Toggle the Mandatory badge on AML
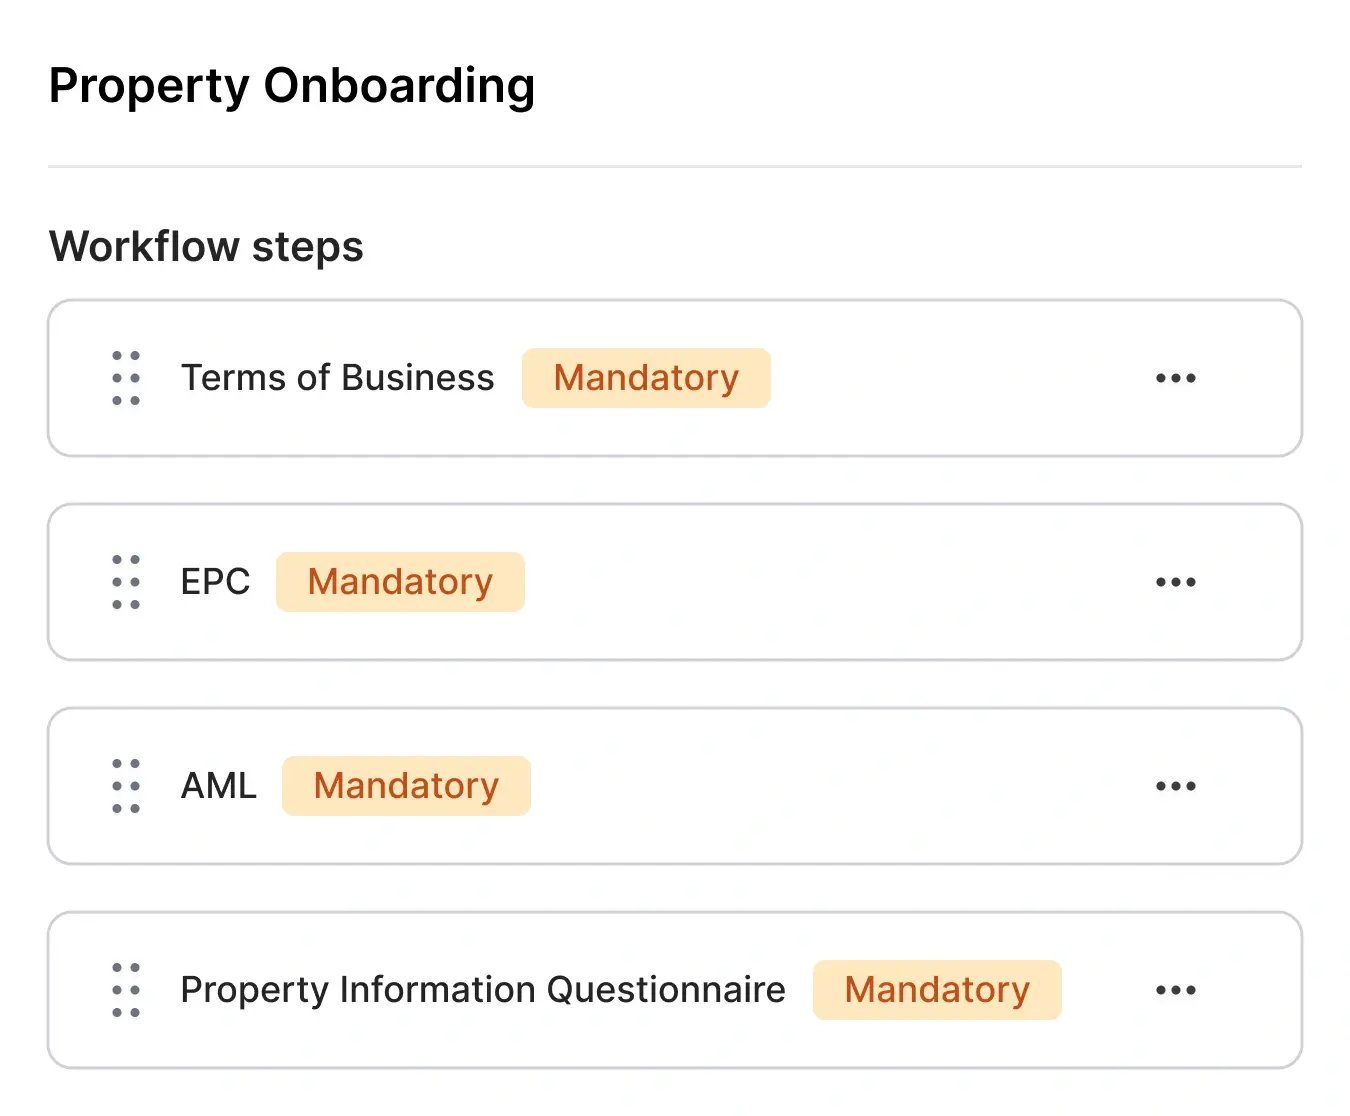Image resolution: width=1350 pixels, height=1116 pixels. 406,786
